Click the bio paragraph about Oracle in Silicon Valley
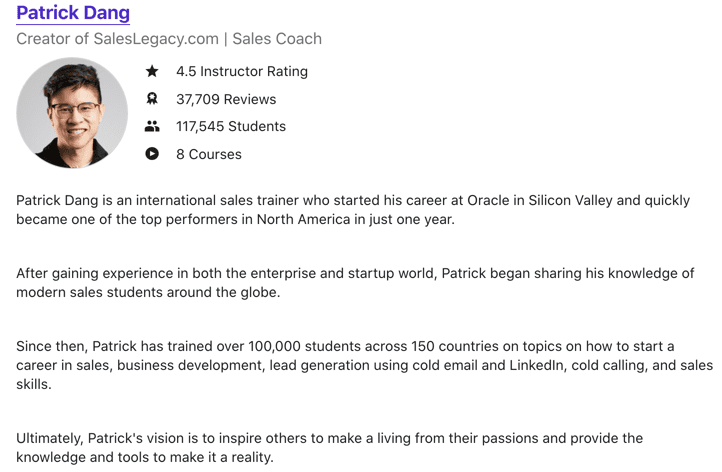This screenshot has height=472, width=722. (353, 210)
